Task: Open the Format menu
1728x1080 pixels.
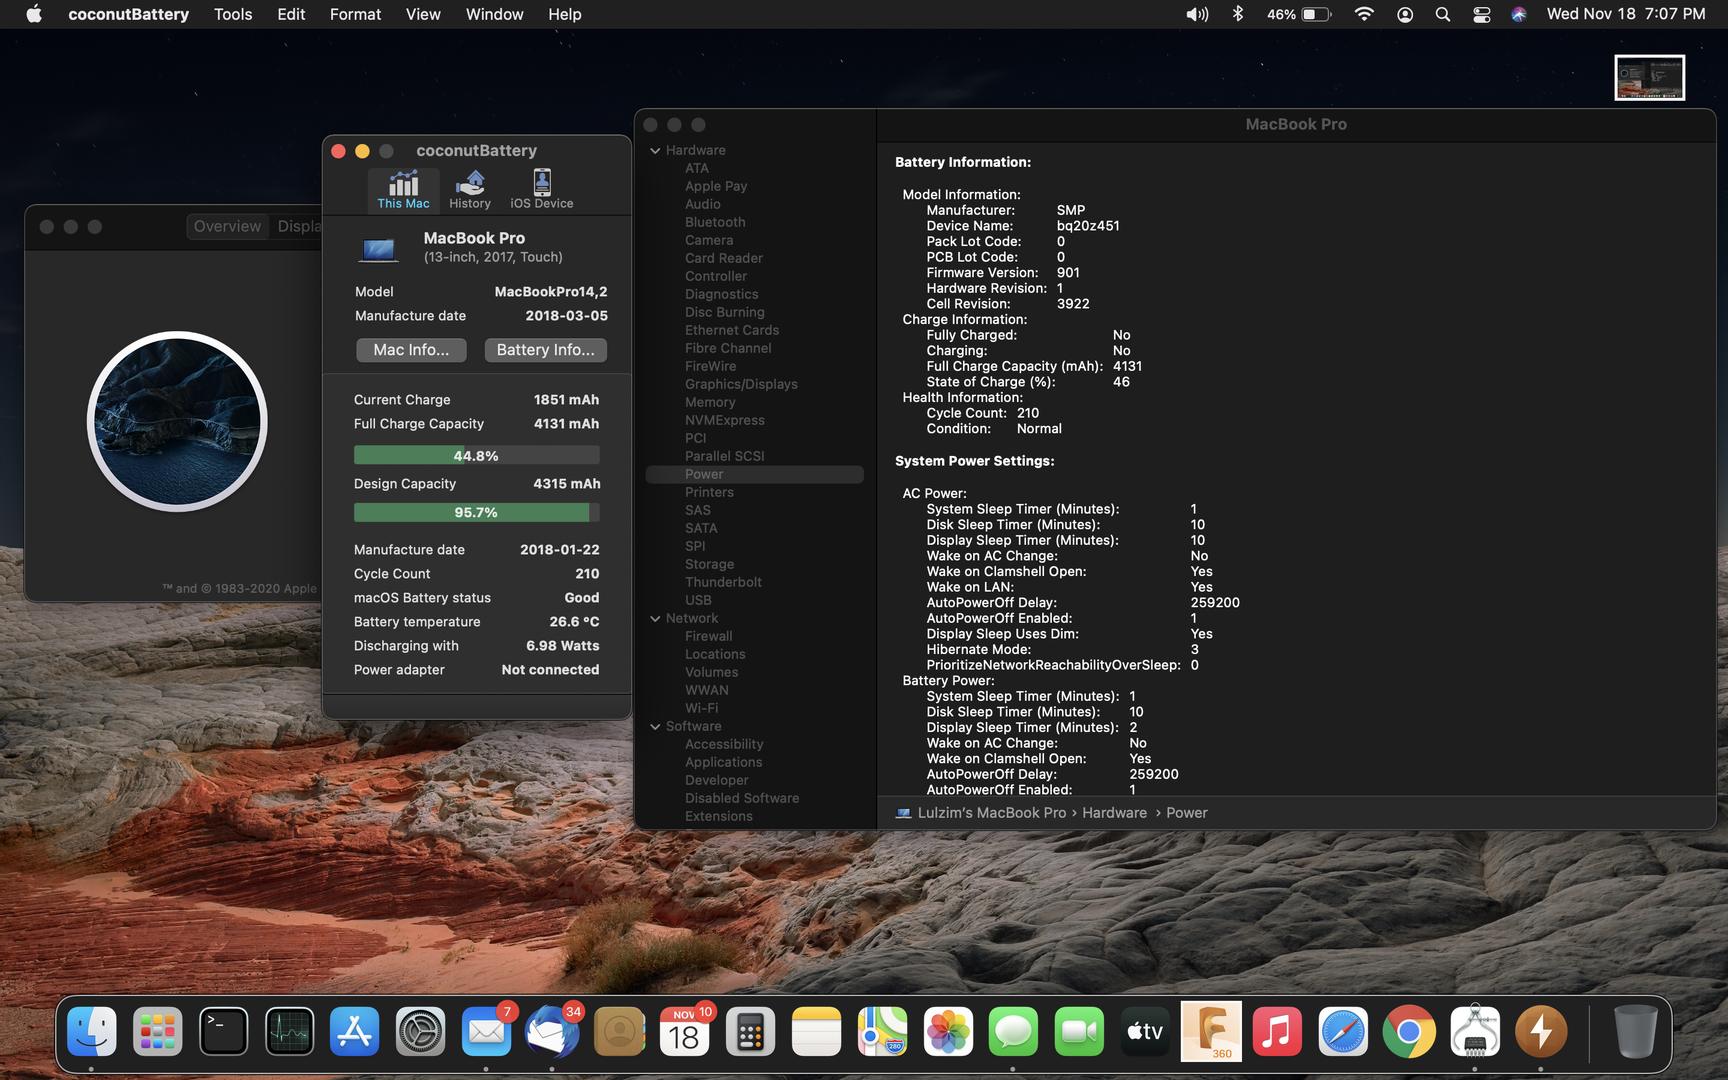Action: click(355, 14)
